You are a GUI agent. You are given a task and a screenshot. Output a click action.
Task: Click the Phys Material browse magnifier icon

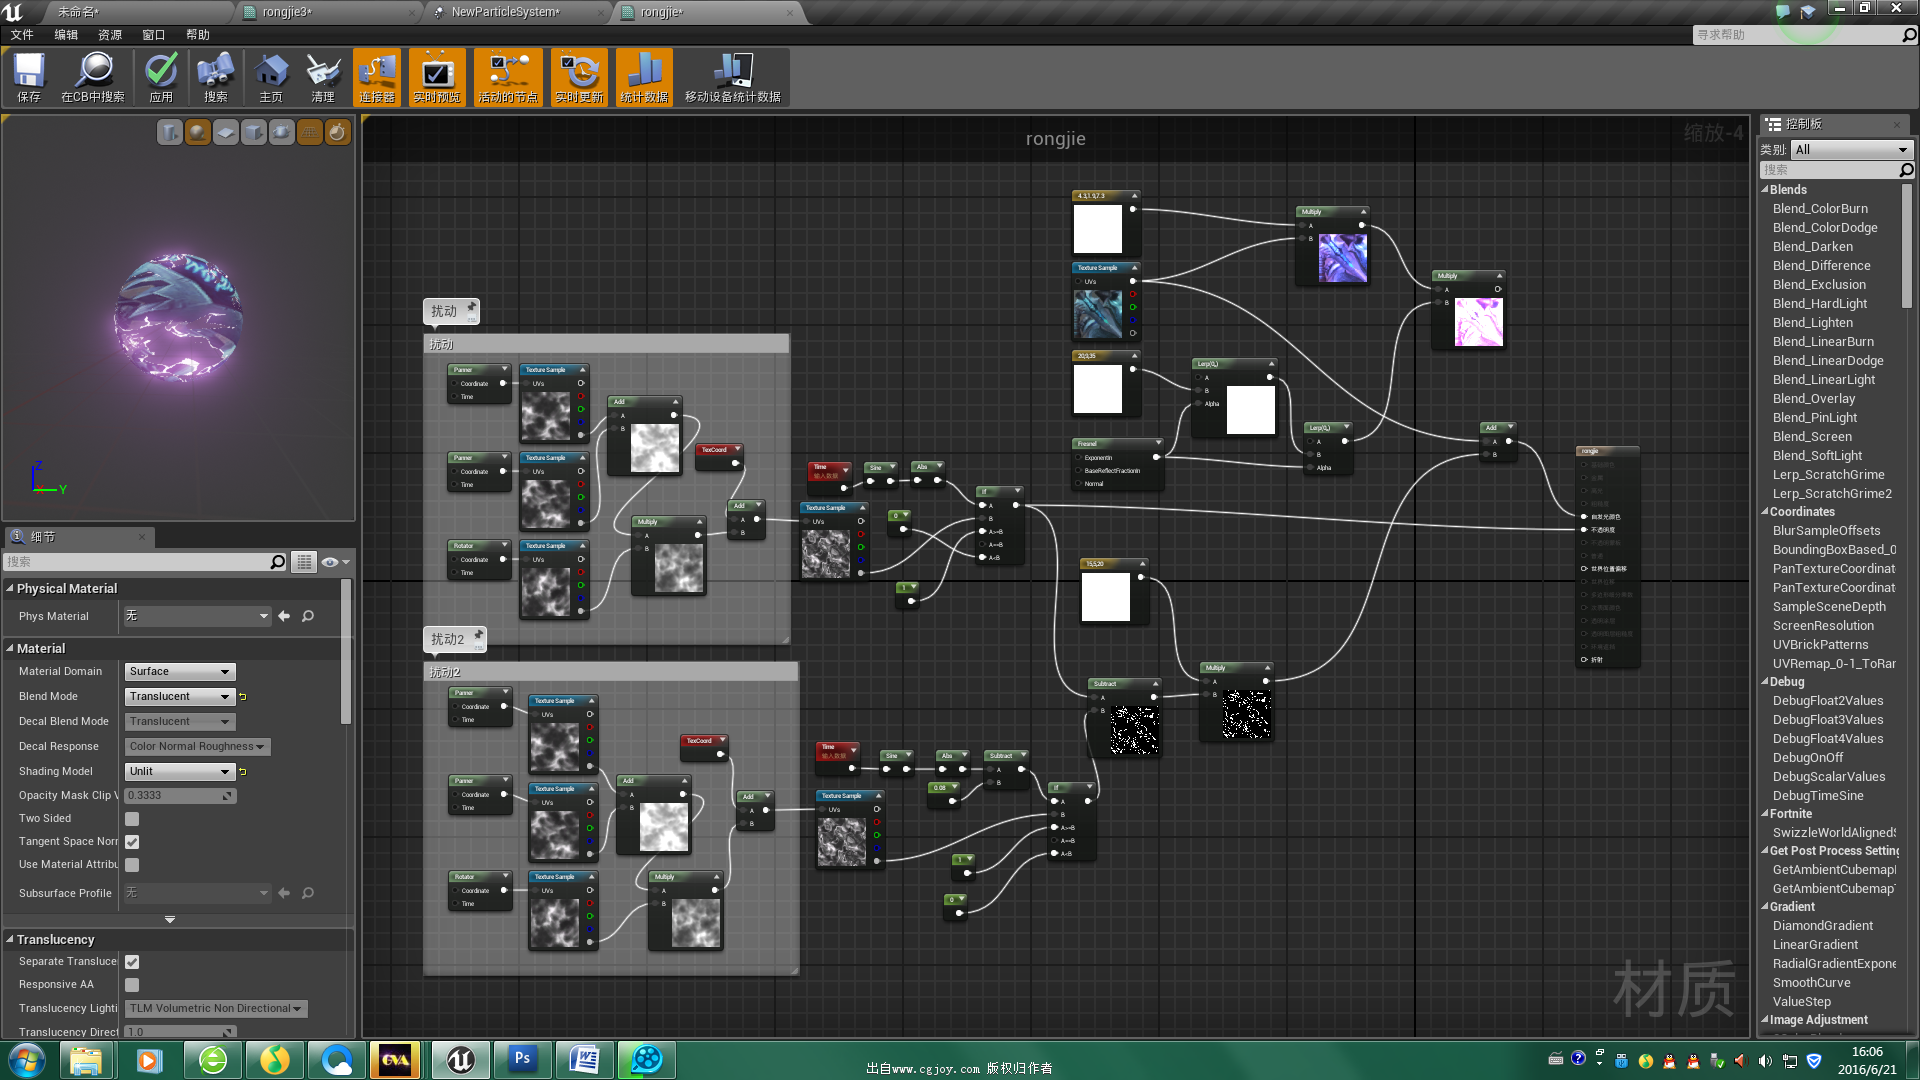308,616
